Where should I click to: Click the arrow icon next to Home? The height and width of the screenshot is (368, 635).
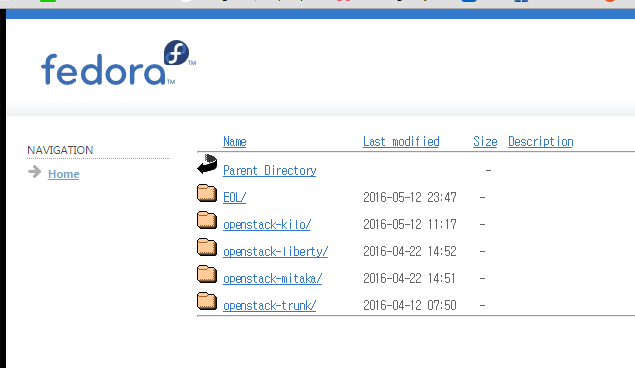click(35, 172)
